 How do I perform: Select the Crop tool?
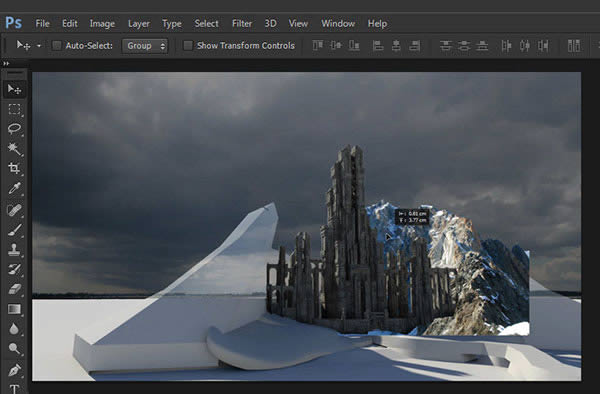[15, 168]
